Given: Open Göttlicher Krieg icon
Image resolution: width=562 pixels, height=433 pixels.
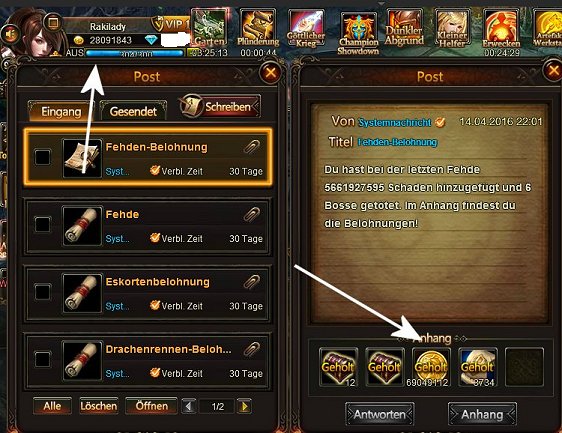Looking at the screenshot, I should [306, 29].
